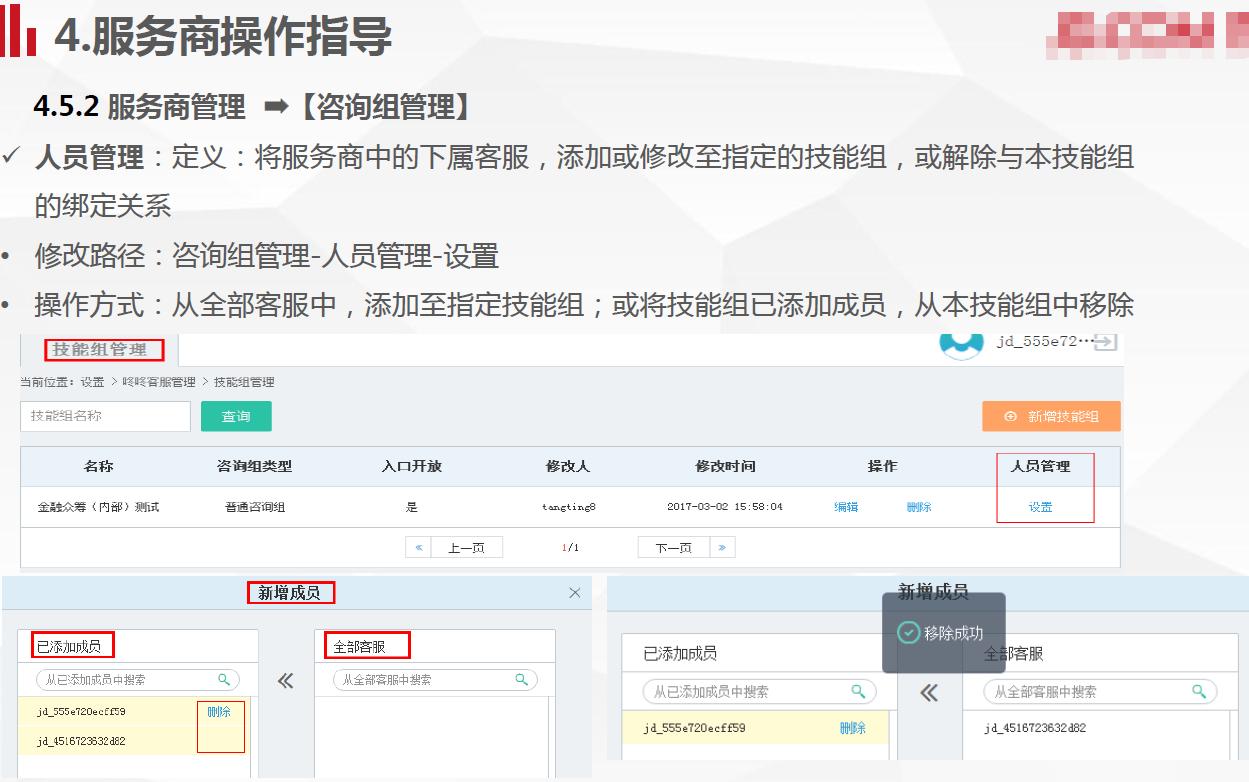Screen dimensions: 1249x782
Task: Click the double-left arrow in right dialog
Action: click(929, 693)
